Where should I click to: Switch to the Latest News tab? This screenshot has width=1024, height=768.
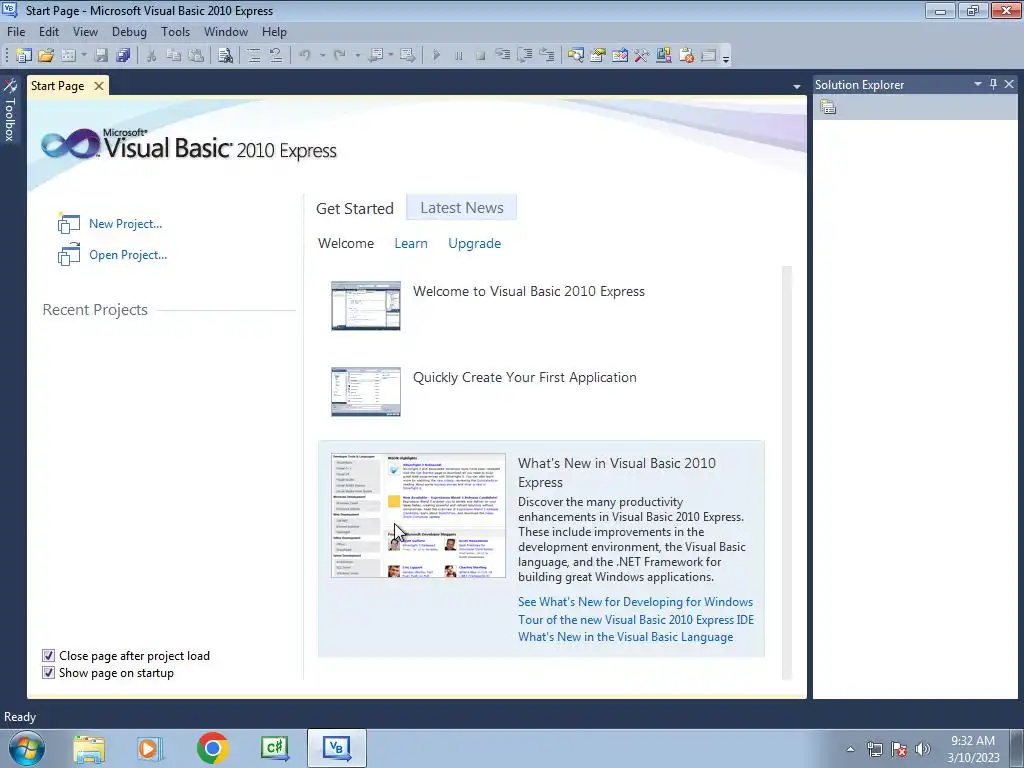pyautogui.click(x=462, y=208)
